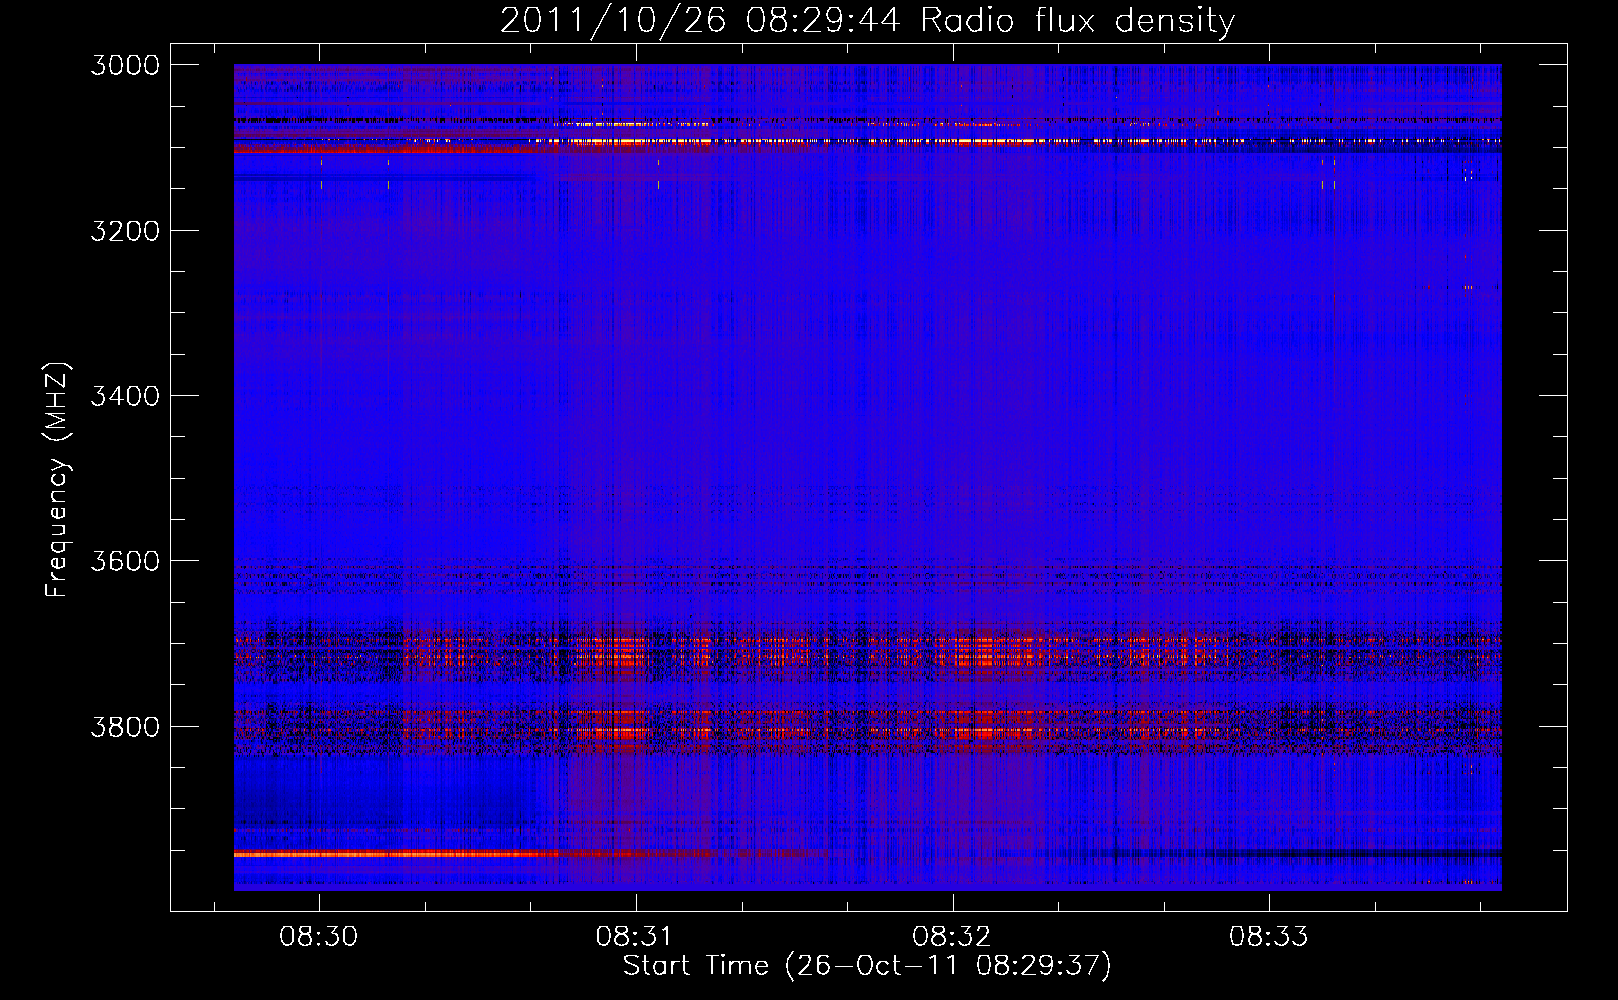
Task: Click the 08:32 time axis label
Action: pyautogui.click(x=952, y=937)
